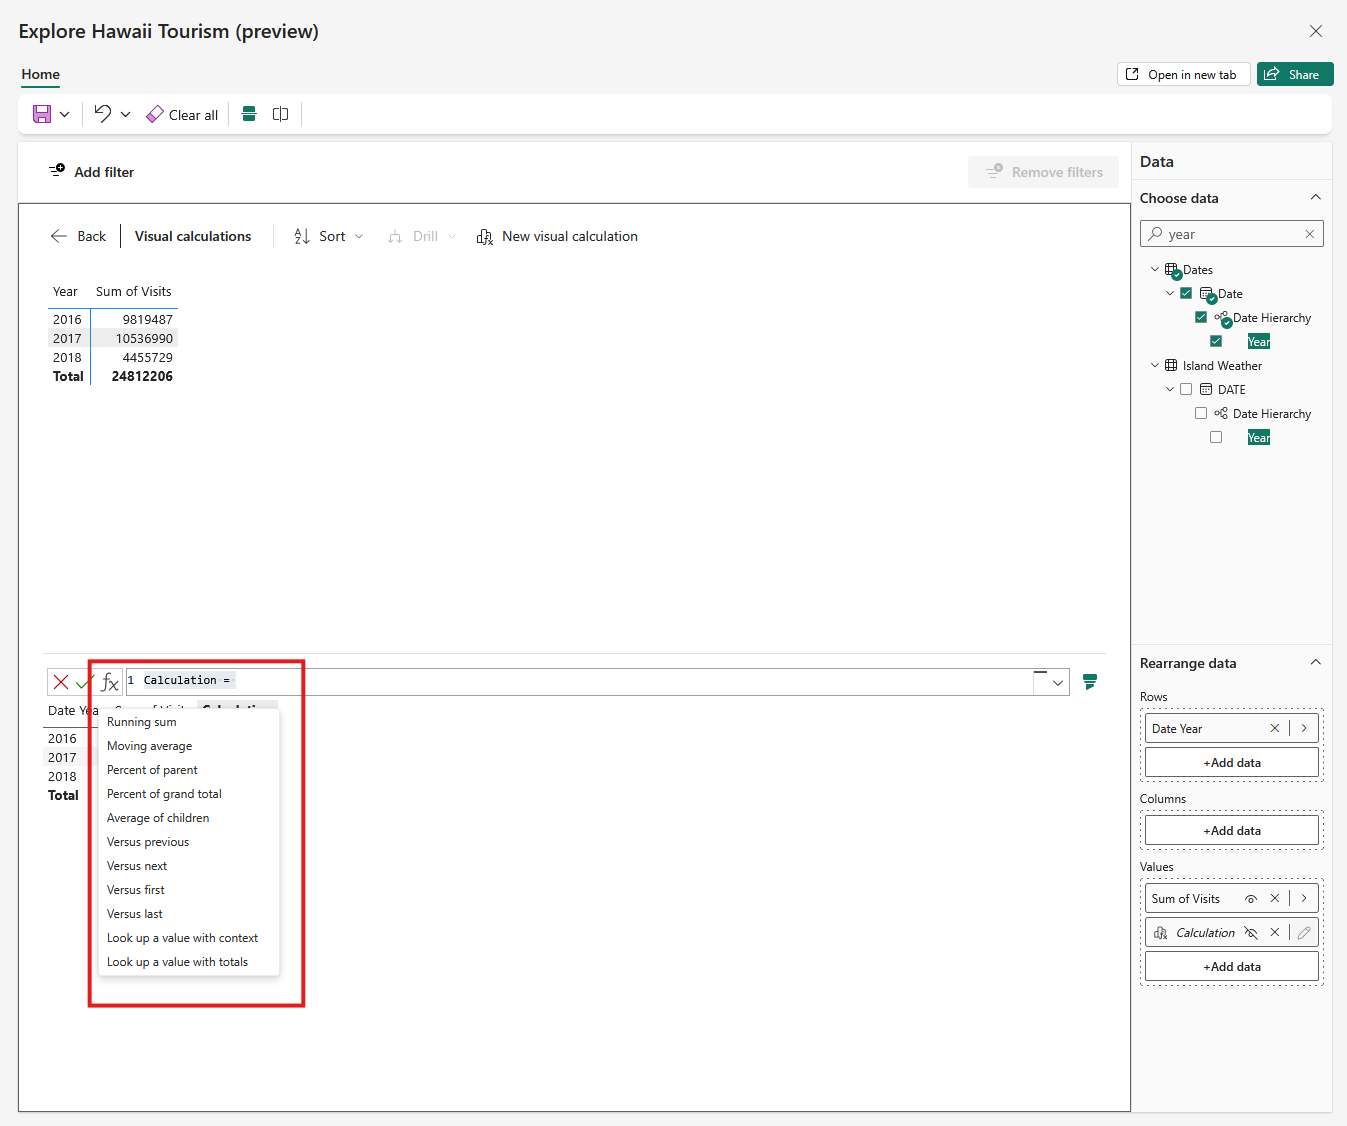Collapse the Choose data section
The image size is (1347, 1126).
1315,198
